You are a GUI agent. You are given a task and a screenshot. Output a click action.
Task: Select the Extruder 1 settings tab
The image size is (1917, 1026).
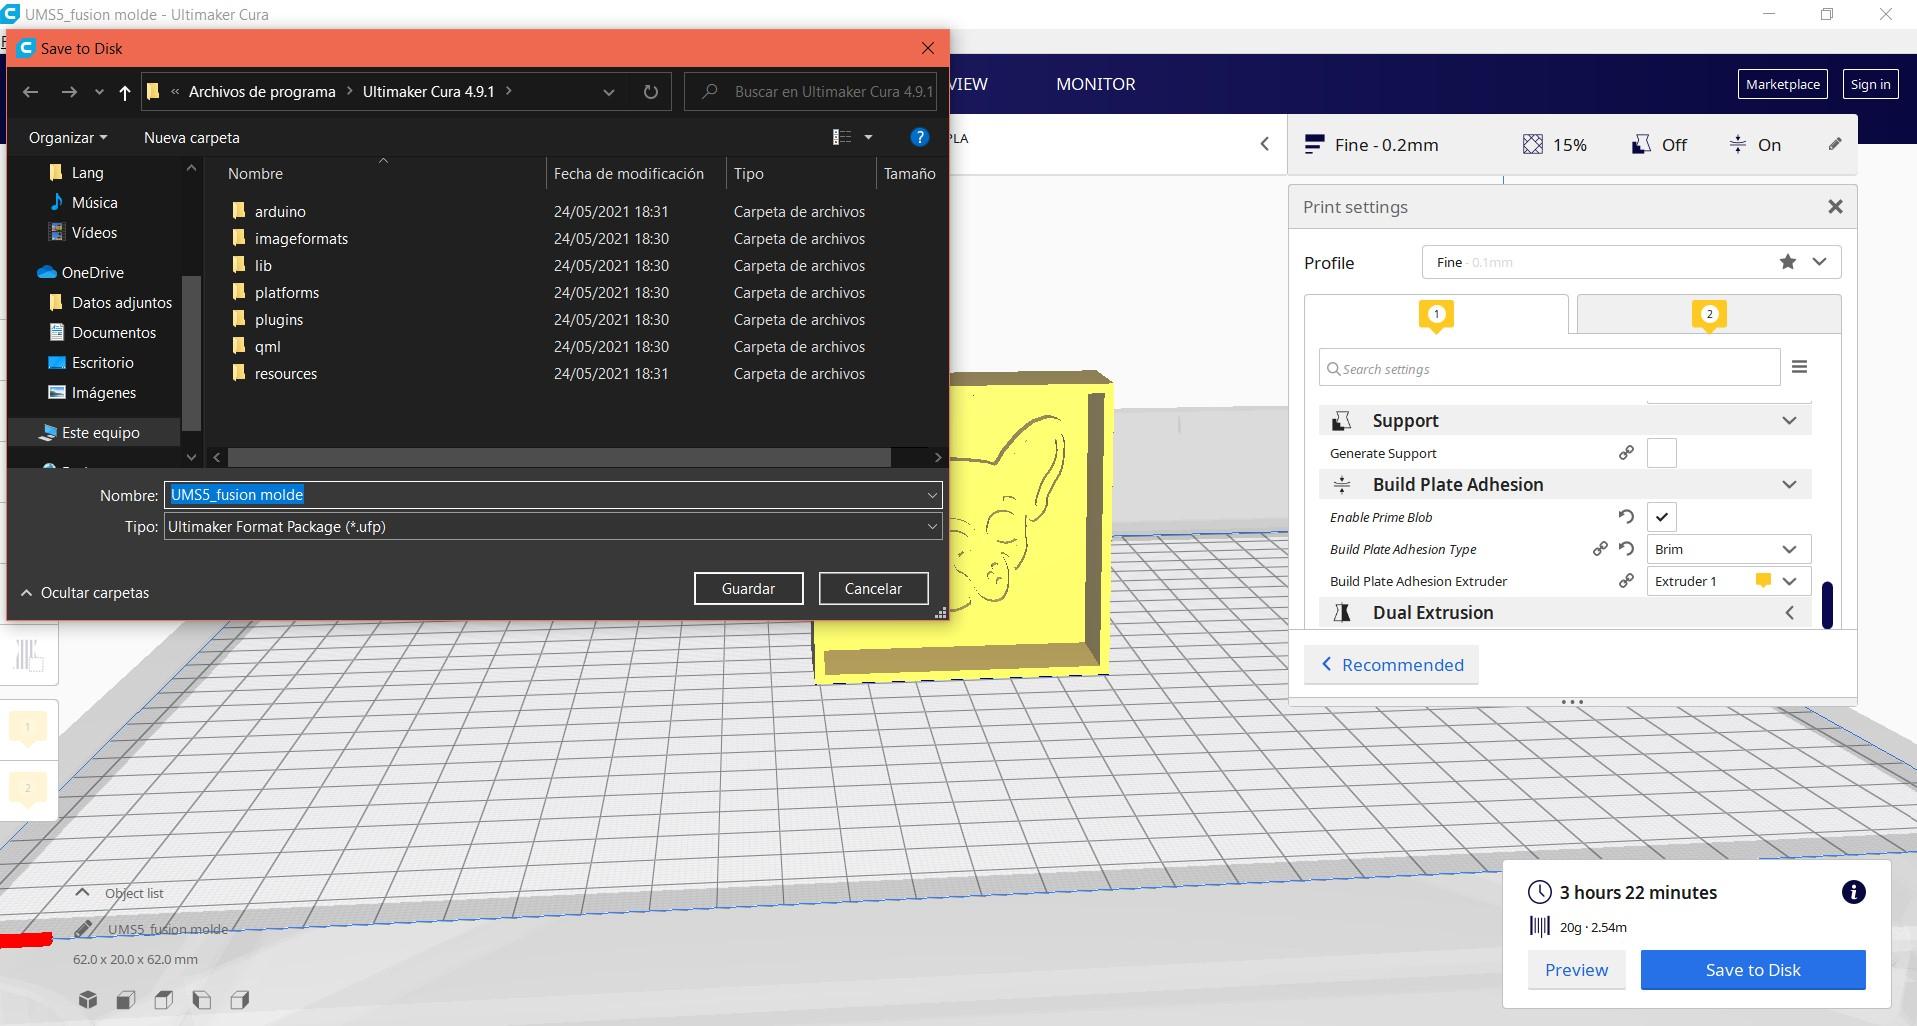[x=1436, y=314]
